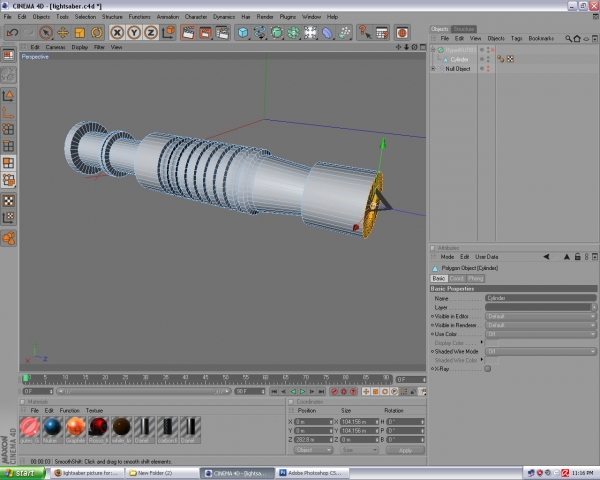Toggle X axis lock
Image resolution: width=600 pixels, height=480 pixels.
coord(117,33)
